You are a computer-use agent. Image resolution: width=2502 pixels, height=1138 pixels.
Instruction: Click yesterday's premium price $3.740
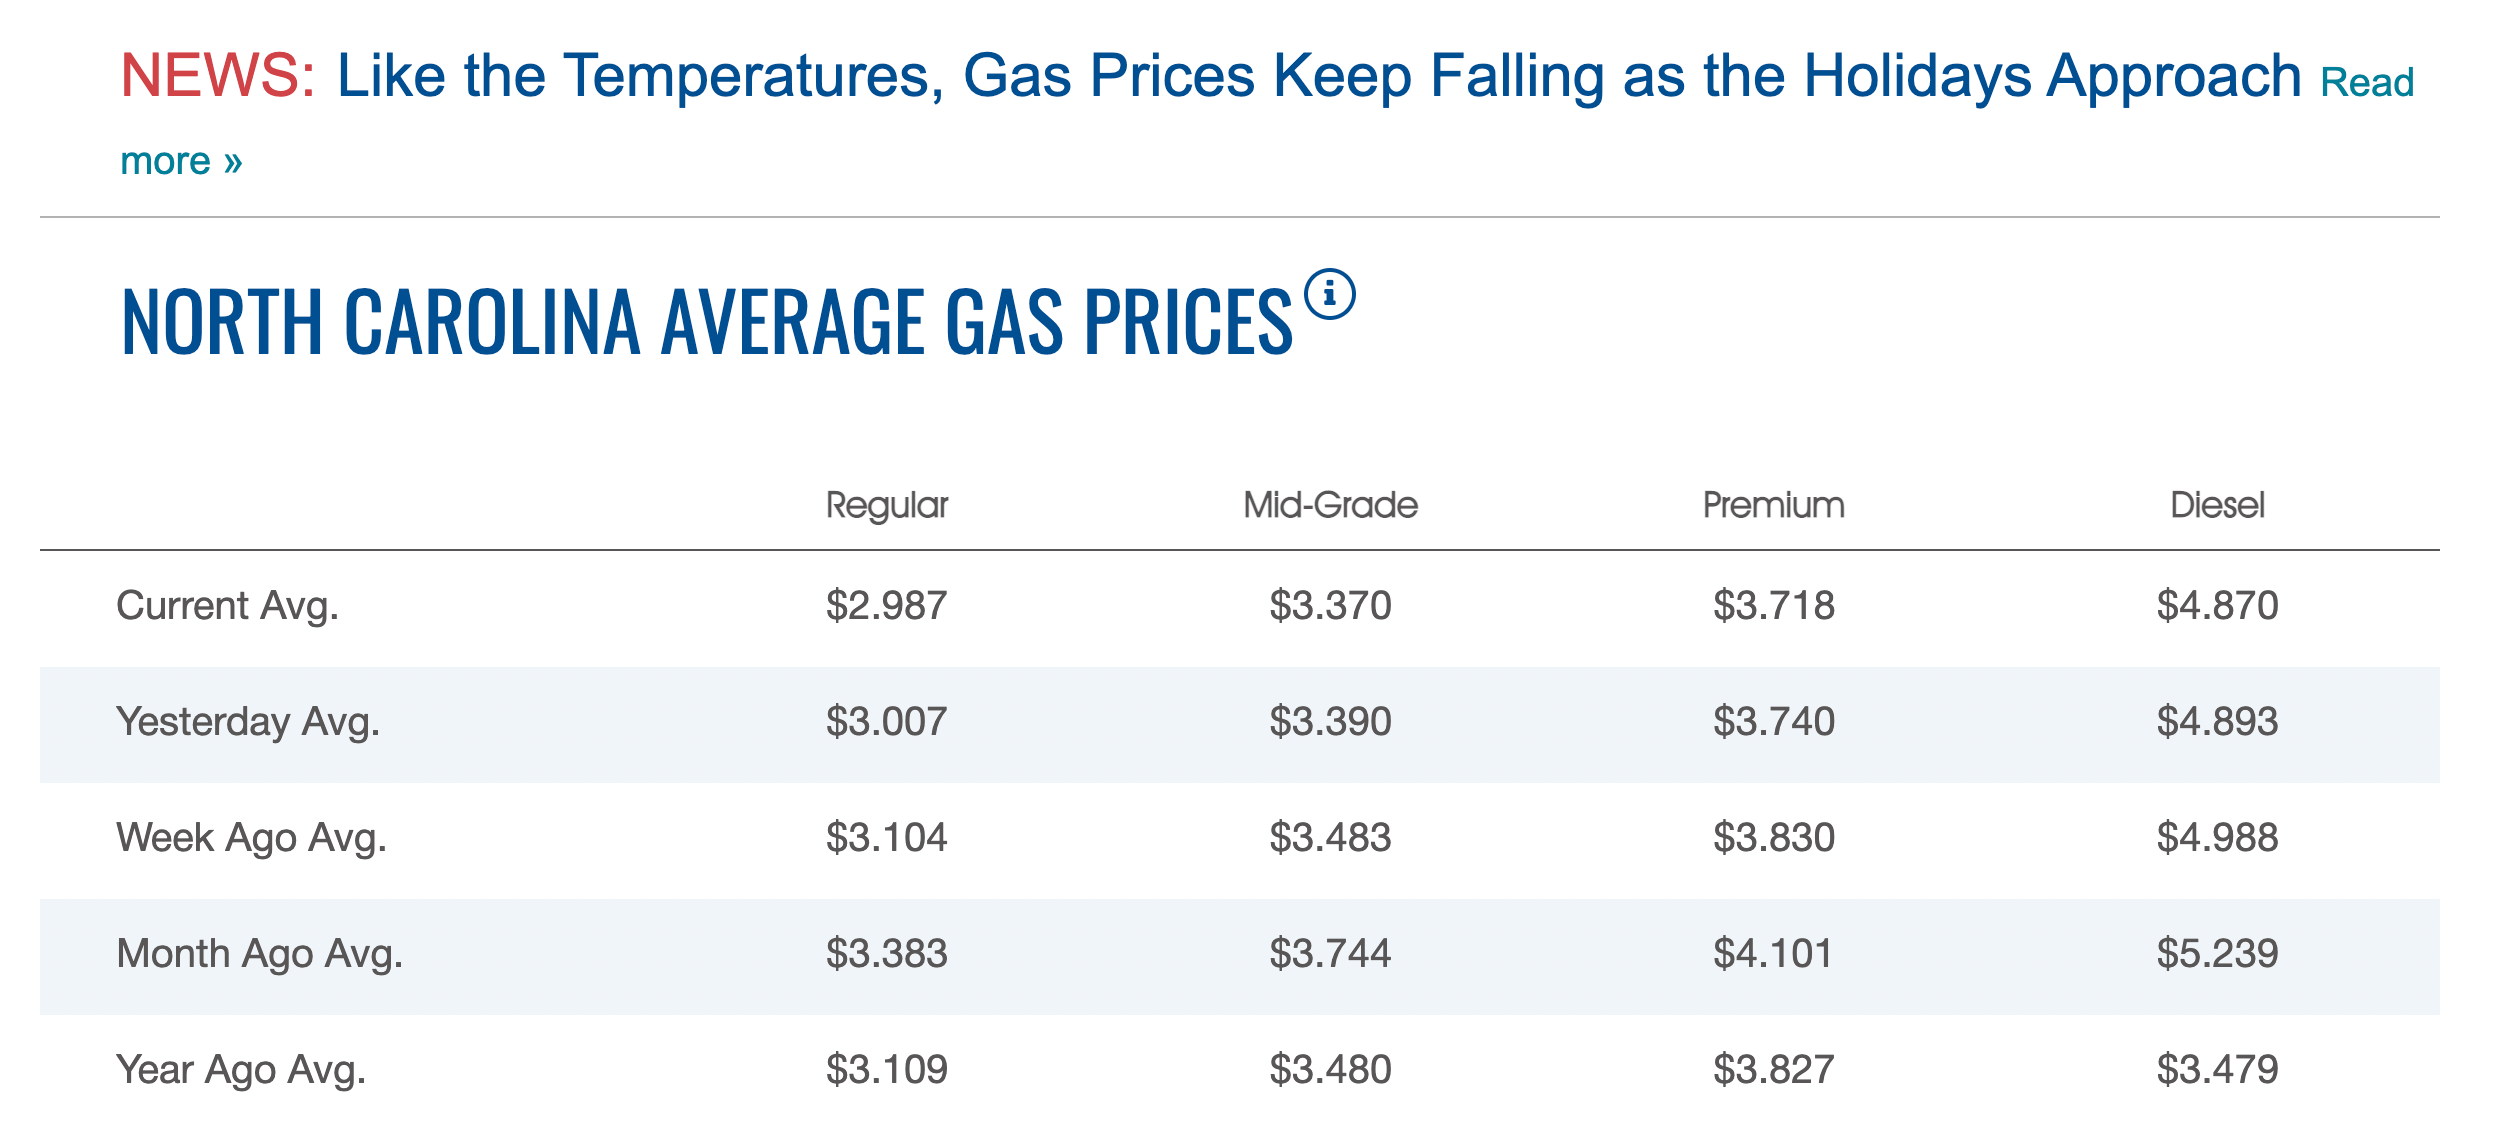coord(1773,722)
